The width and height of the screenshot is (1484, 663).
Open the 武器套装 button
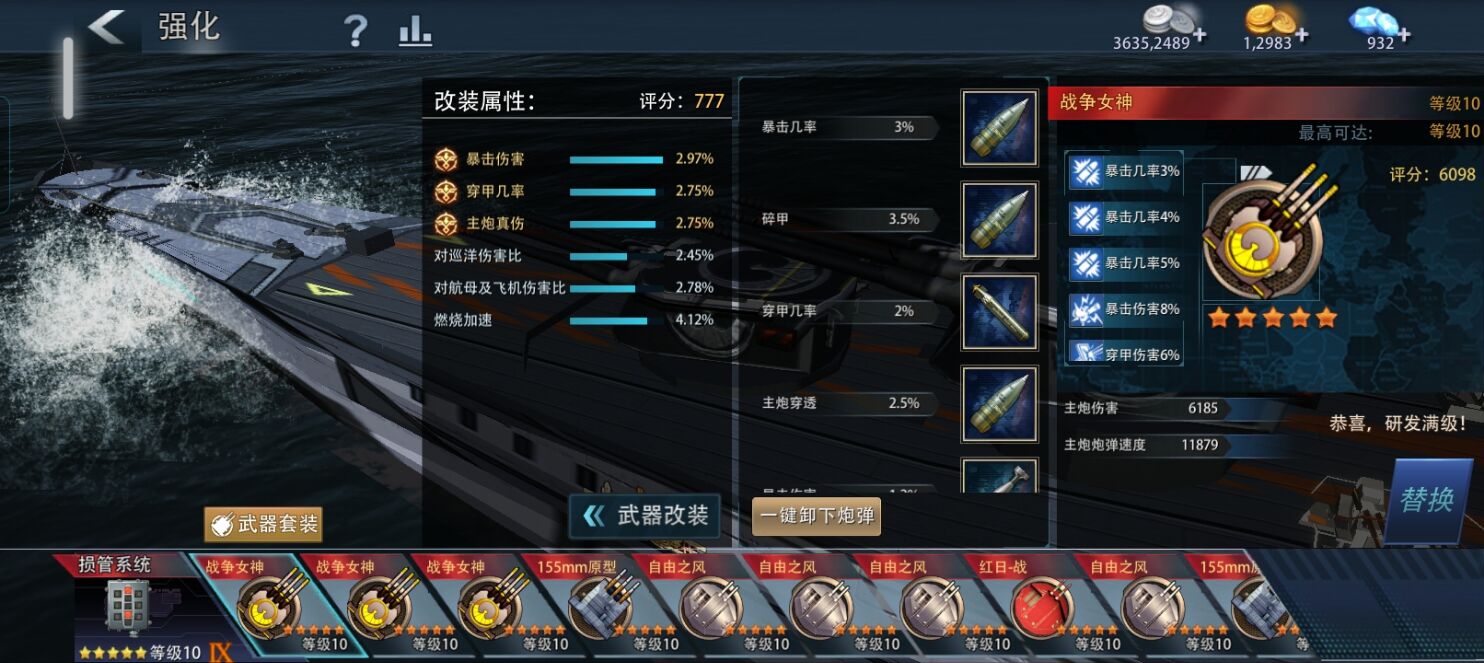coord(264,524)
